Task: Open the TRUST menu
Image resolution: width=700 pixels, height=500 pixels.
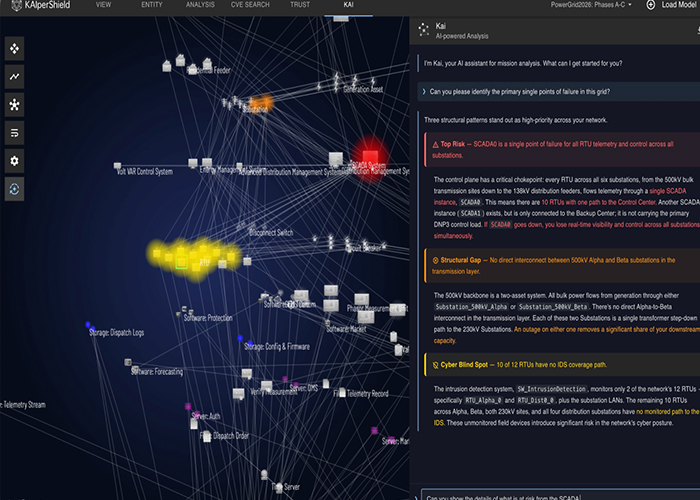Action: tap(300, 5)
